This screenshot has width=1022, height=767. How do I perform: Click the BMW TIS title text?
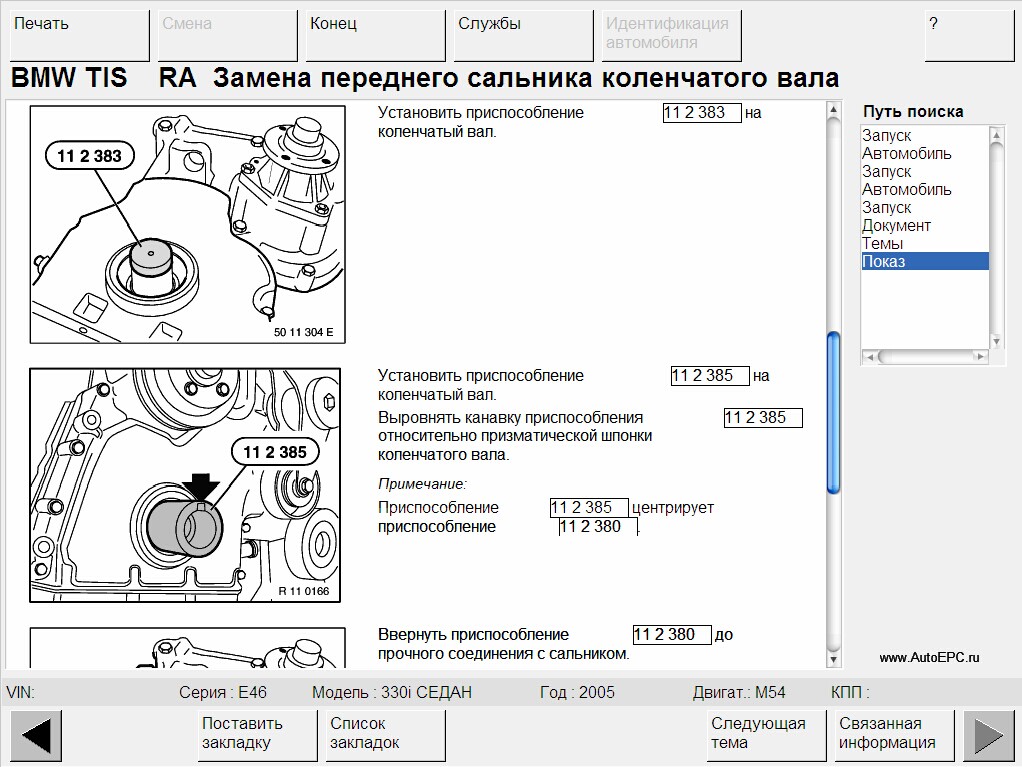tap(69, 78)
